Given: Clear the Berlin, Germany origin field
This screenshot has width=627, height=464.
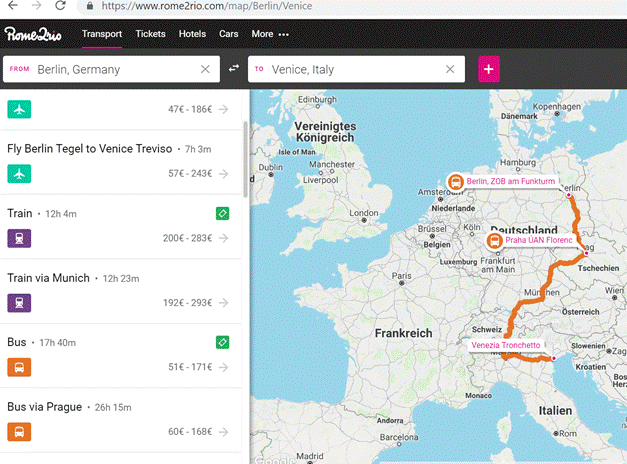Looking at the screenshot, I should 205,69.
